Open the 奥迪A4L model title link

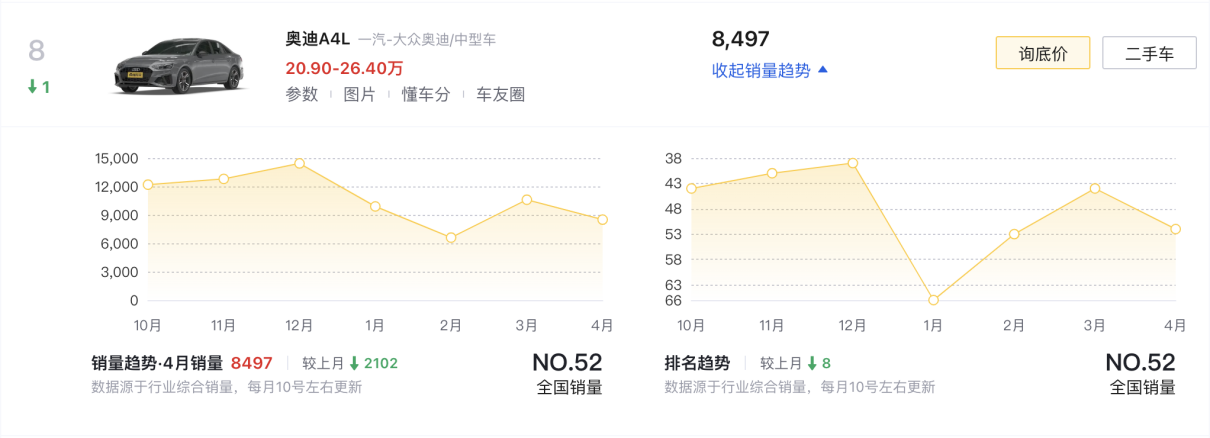[x=316, y=40]
